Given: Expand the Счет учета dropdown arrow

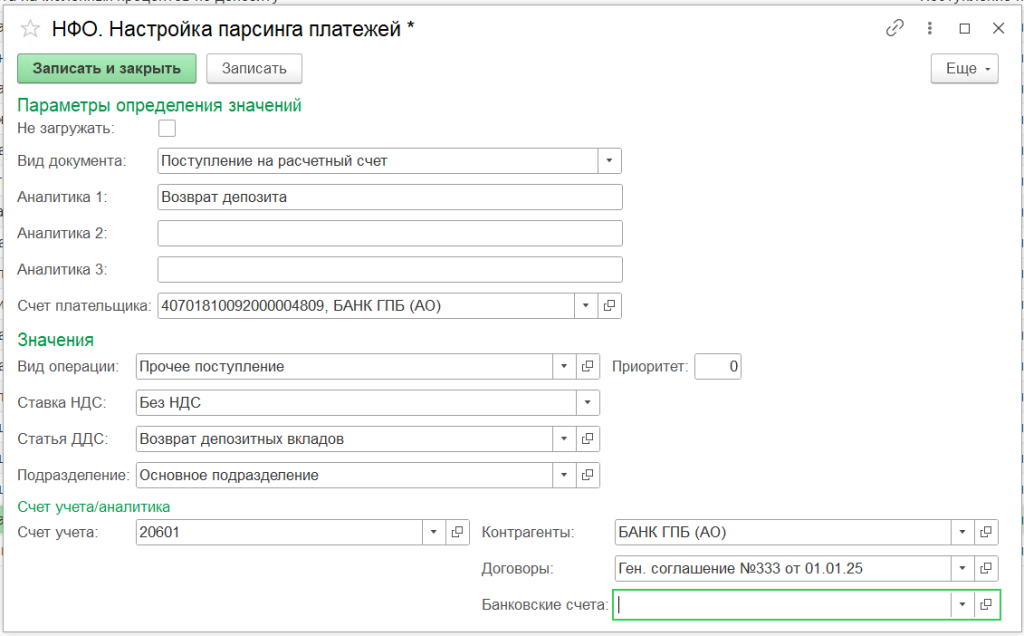Looking at the screenshot, I should (x=435, y=532).
